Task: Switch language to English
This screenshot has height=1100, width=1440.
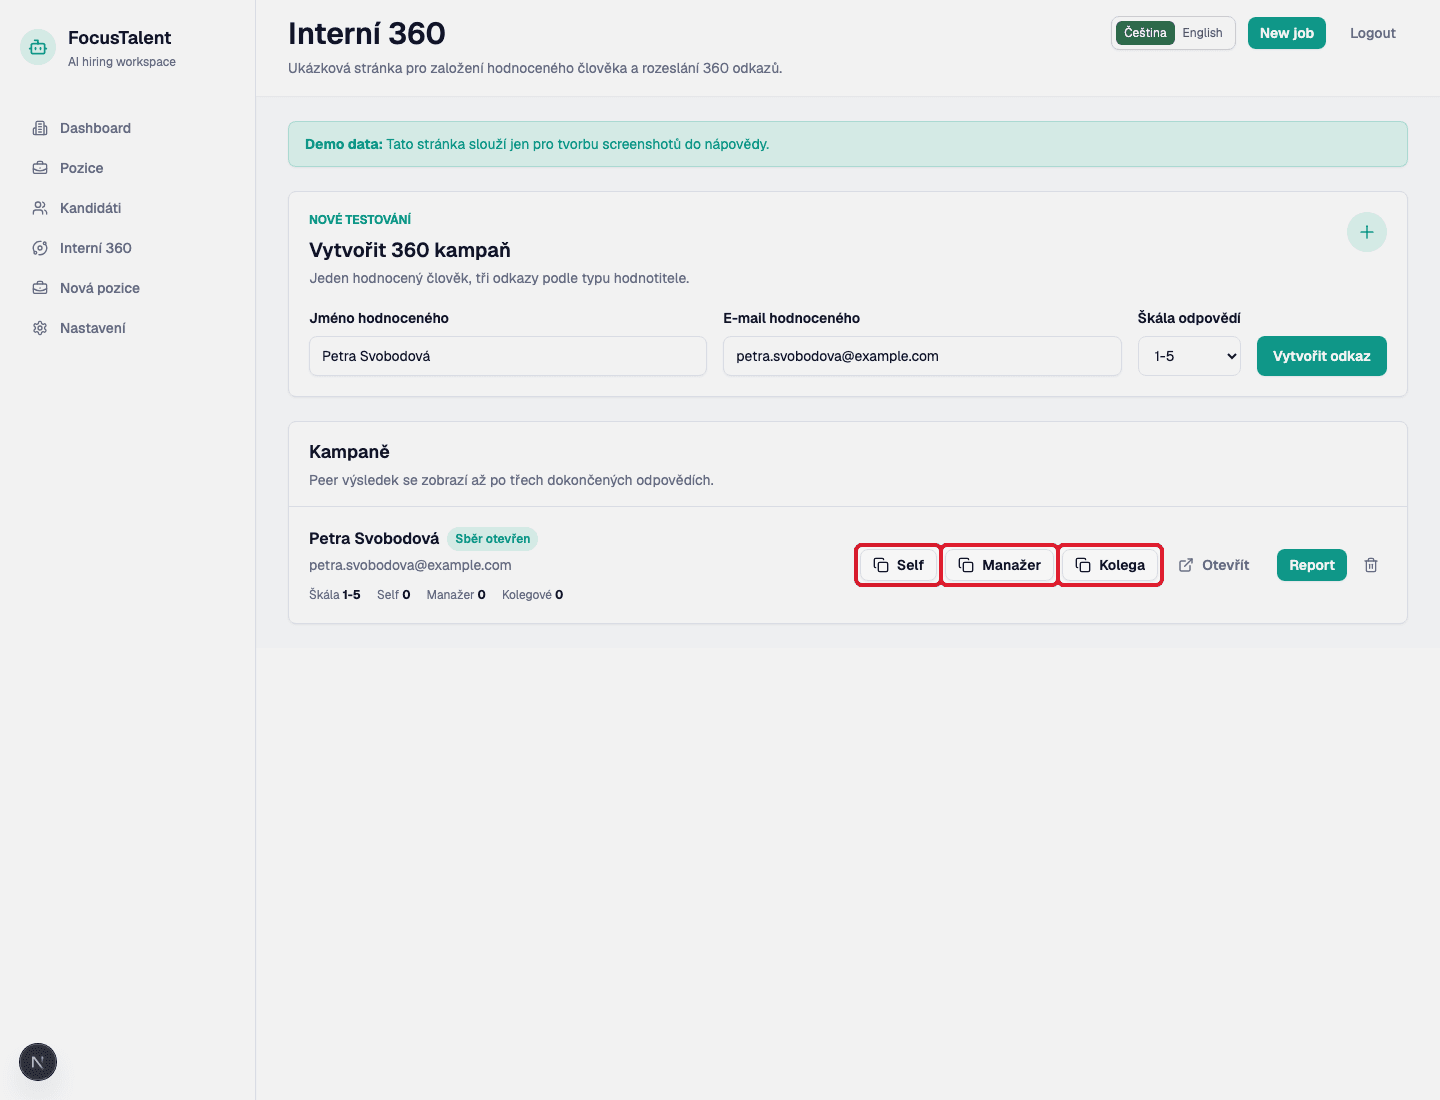Action: pos(1202,33)
